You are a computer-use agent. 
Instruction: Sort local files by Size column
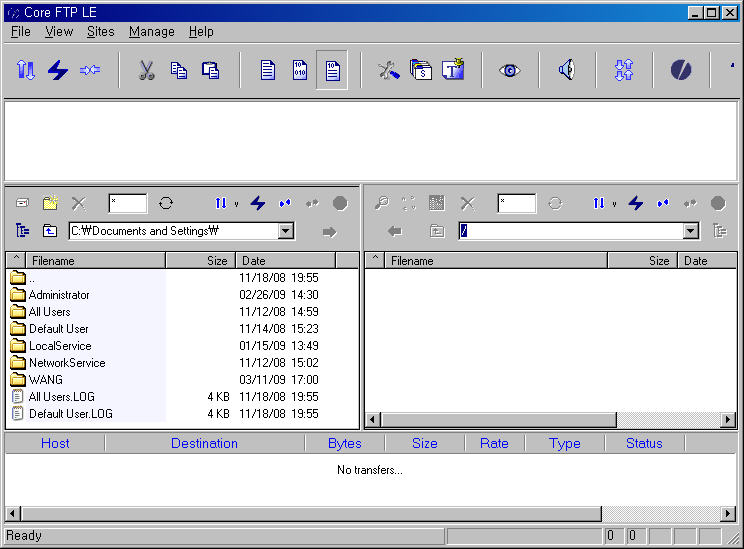pyautogui.click(x=200, y=261)
